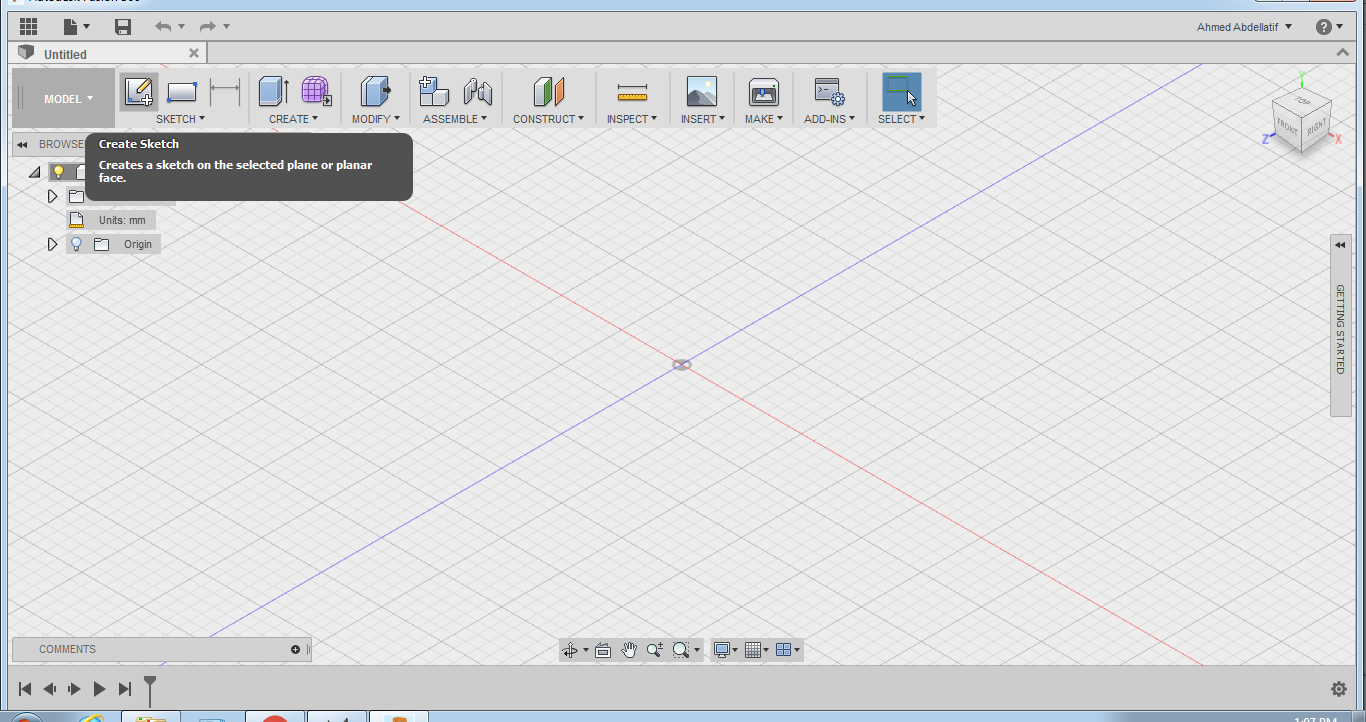Open Viewports layout dropdown
1366x722 pixels.
click(788, 650)
